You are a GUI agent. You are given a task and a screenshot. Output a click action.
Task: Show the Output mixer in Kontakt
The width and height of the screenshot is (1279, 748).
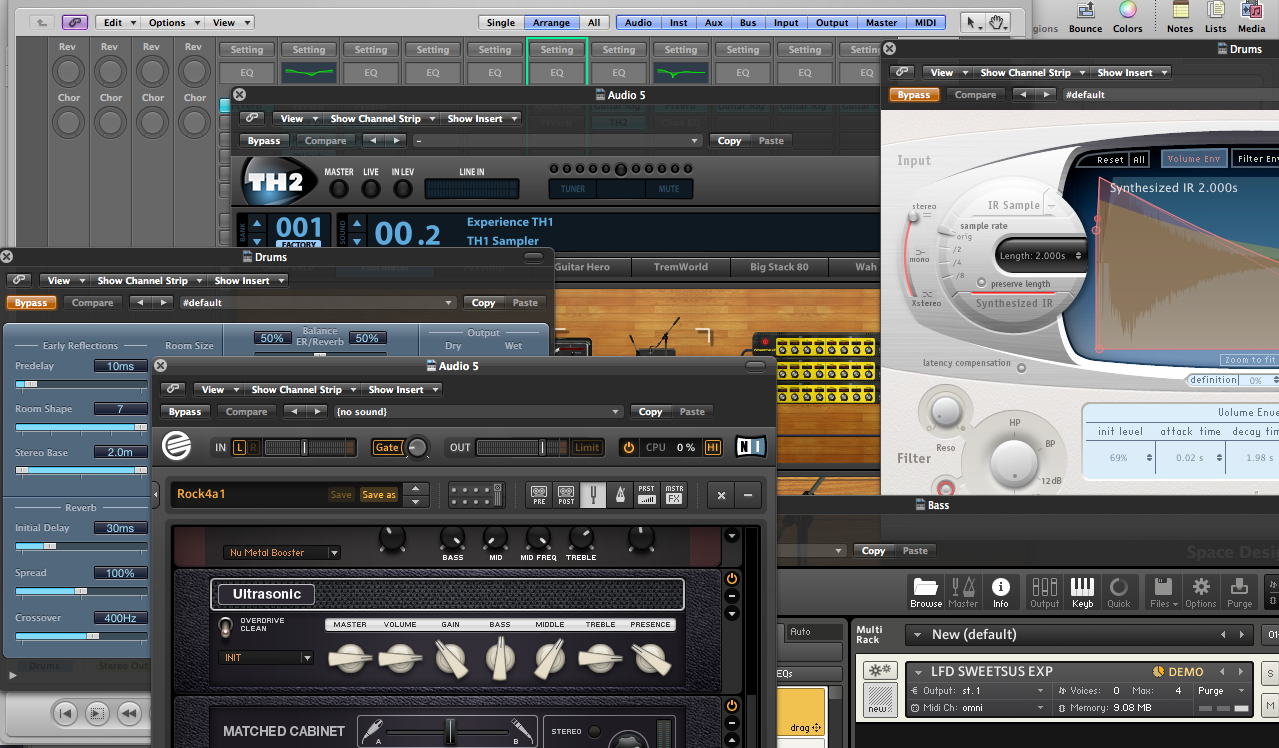1044,591
